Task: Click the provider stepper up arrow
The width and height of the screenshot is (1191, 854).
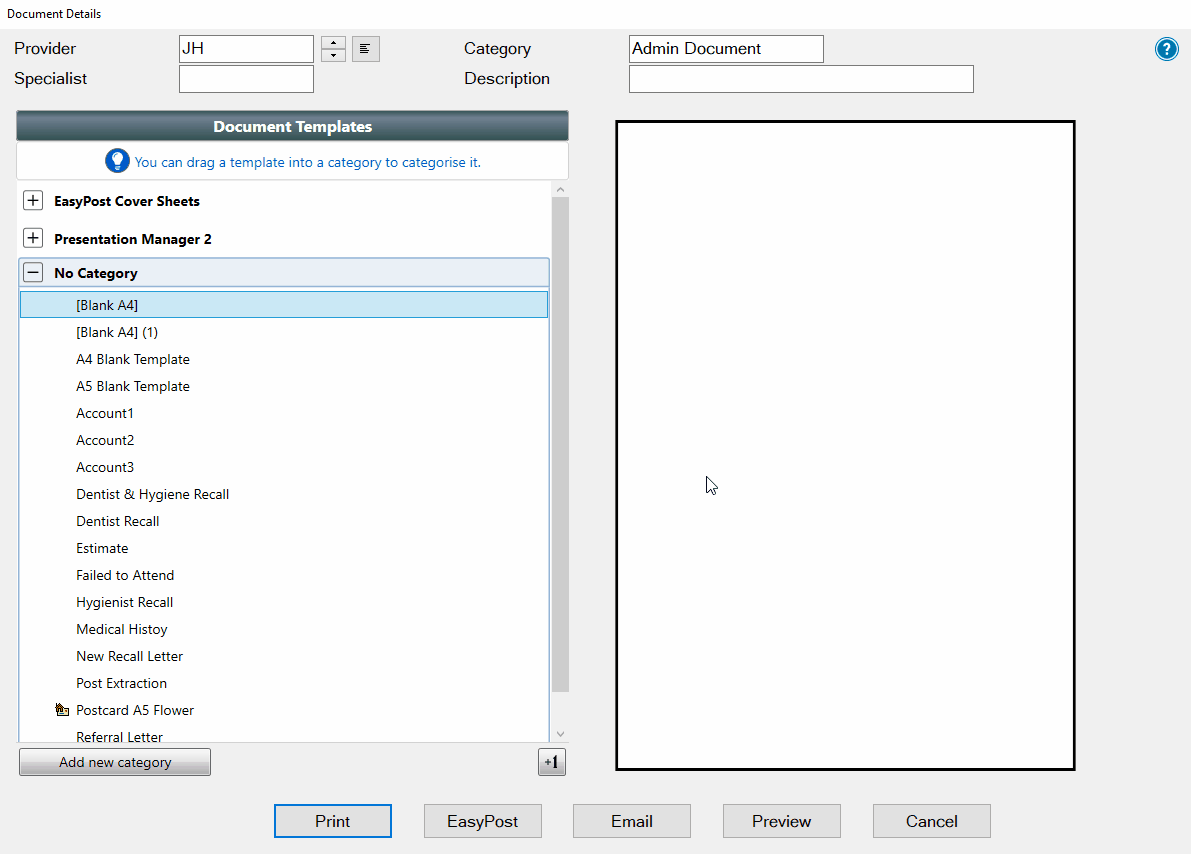Action: coord(333,42)
